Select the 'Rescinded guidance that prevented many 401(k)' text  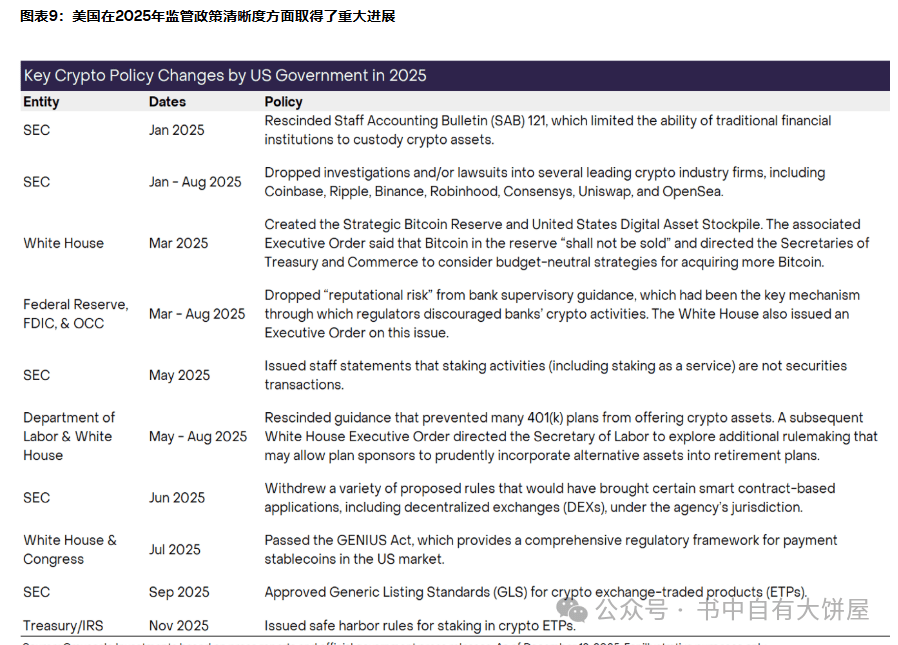571,436
